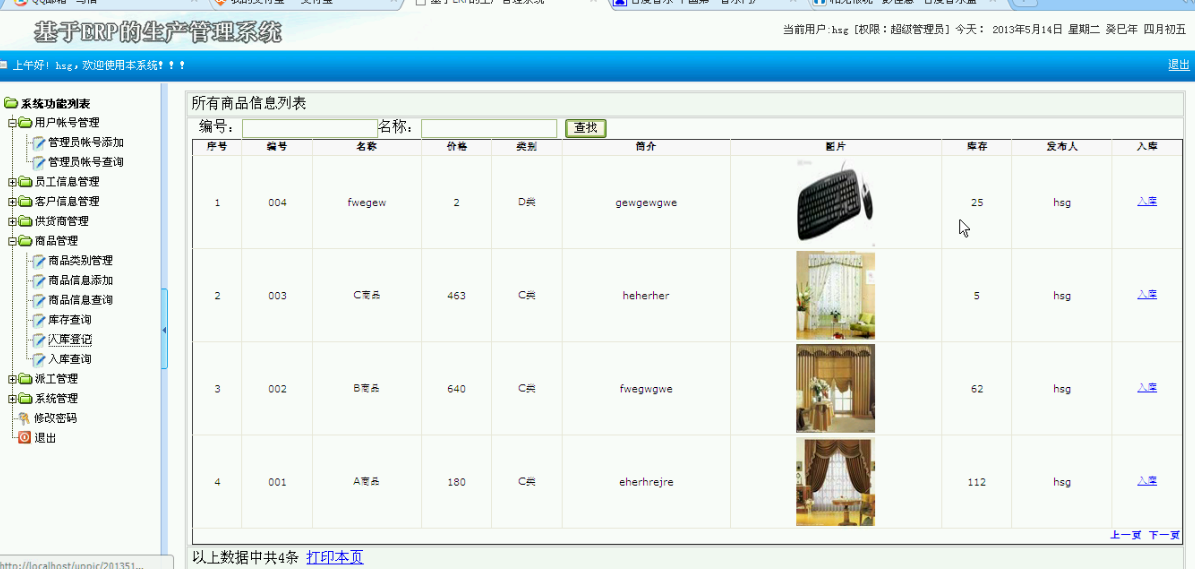Select the 系统管理 folder label
Screen dimensions: 1195x569
click(x=56, y=398)
